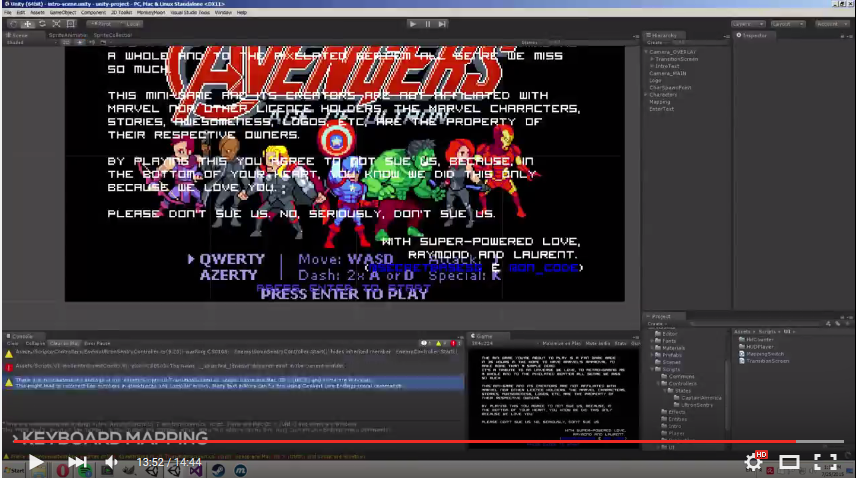Open the Account dropdown
This screenshot has height=478, width=856.
click(x=832, y=24)
